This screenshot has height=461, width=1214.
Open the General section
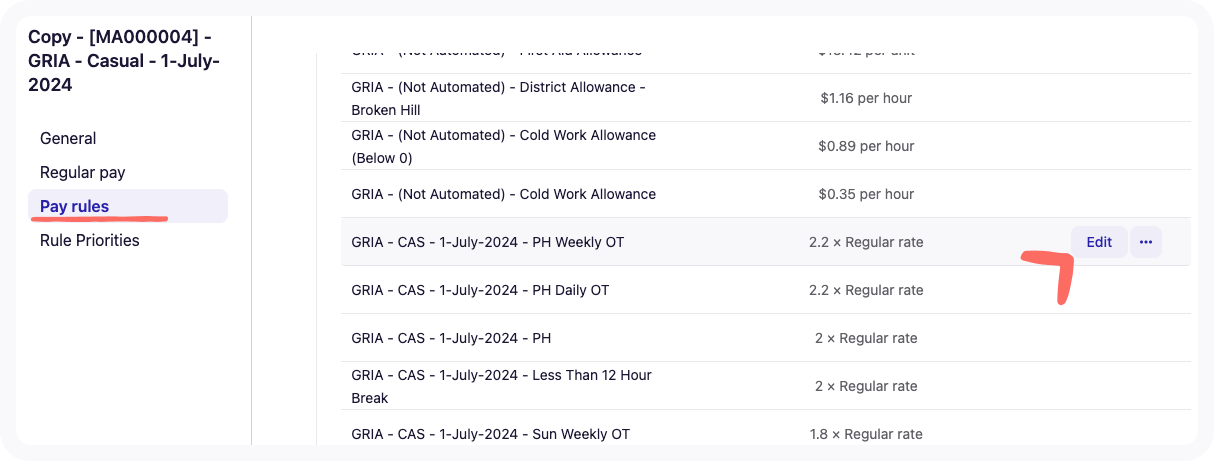point(68,138)
